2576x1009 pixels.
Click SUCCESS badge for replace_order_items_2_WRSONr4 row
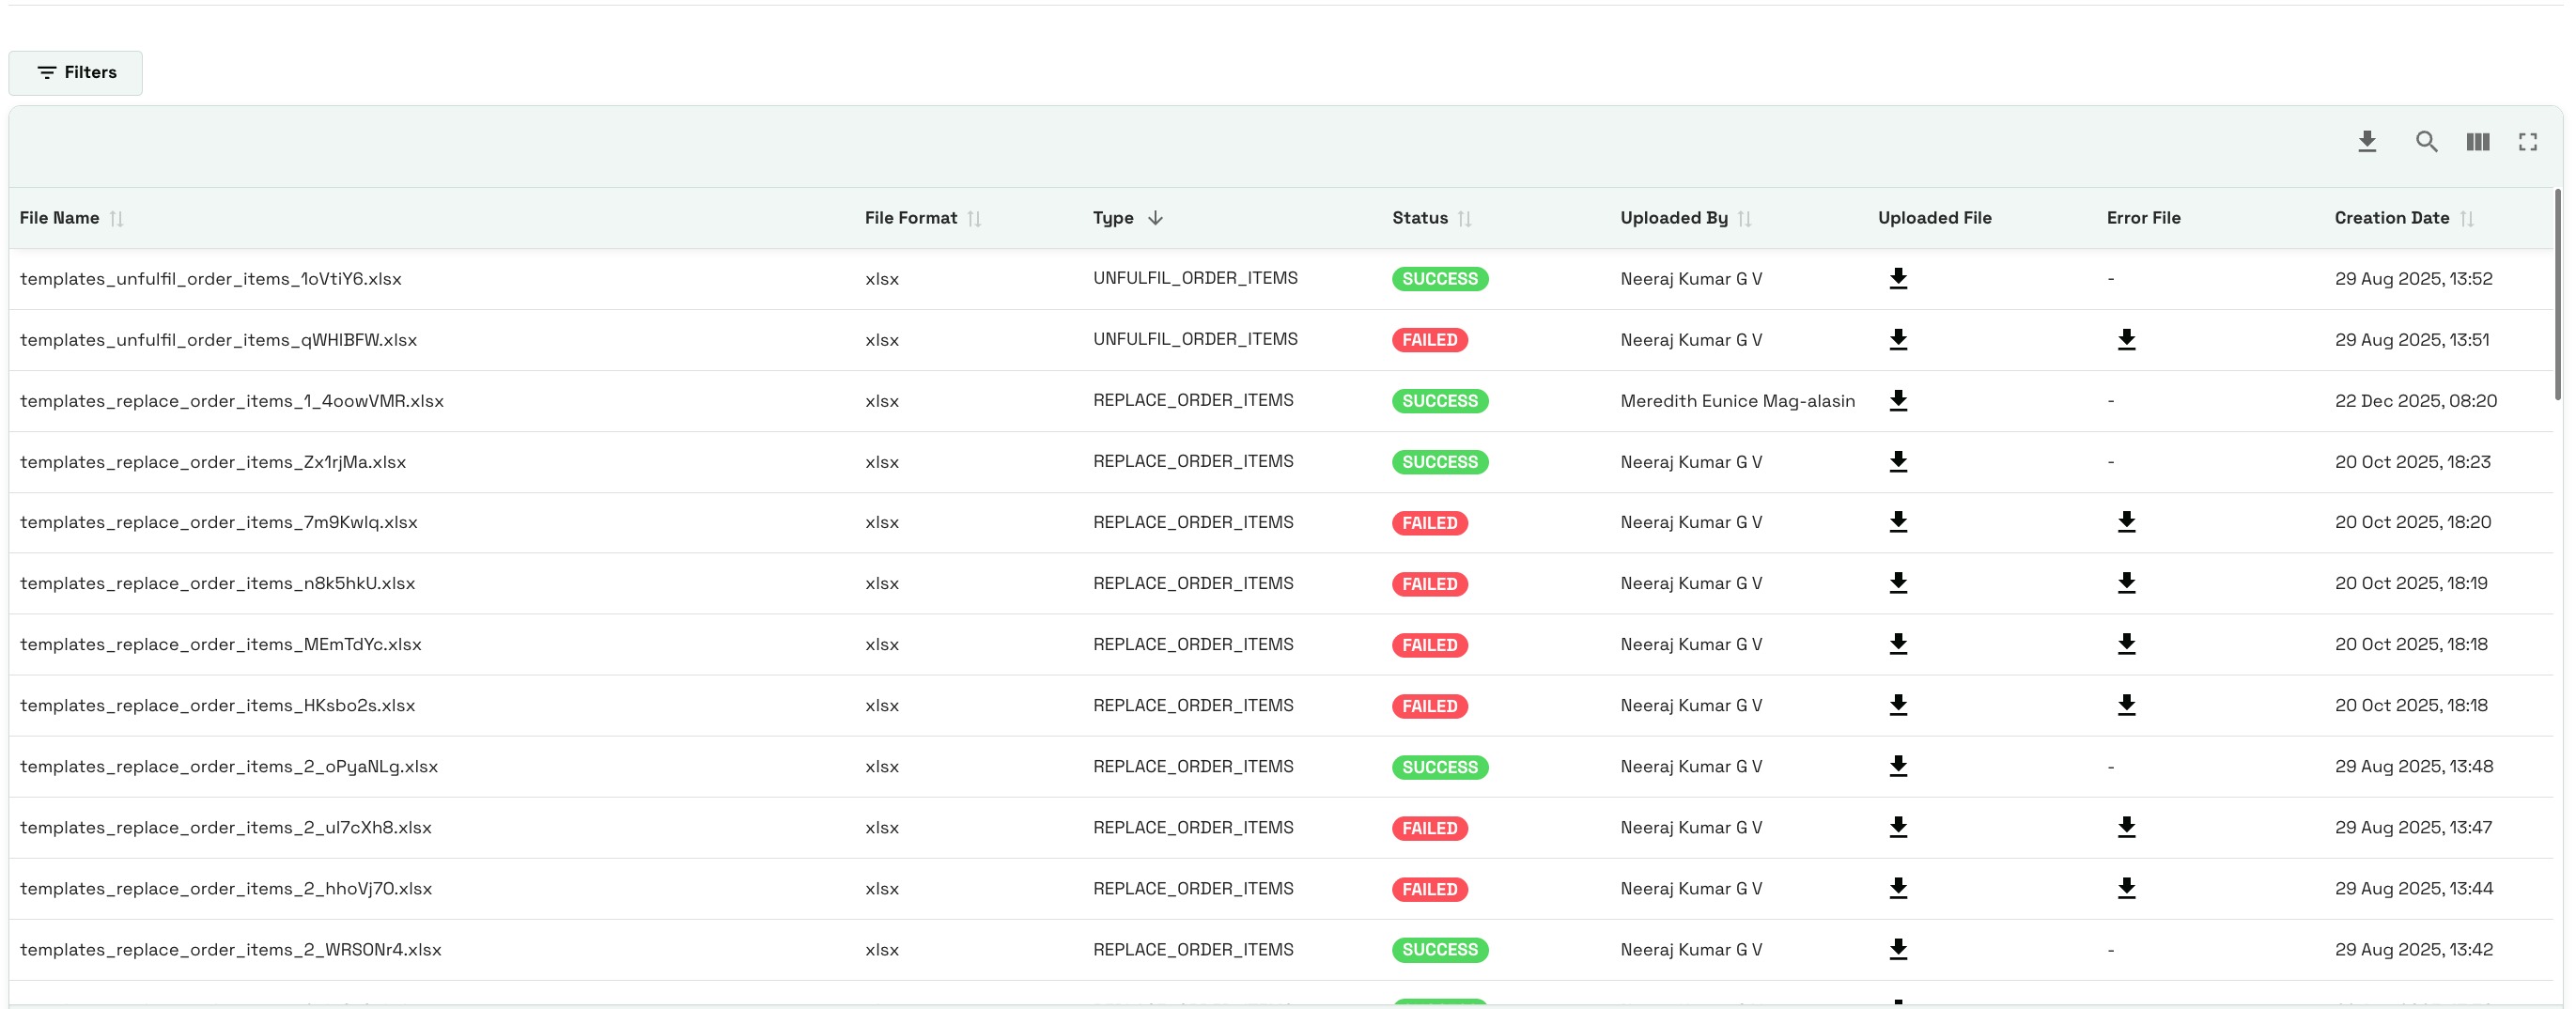(x=1440, y=950)
